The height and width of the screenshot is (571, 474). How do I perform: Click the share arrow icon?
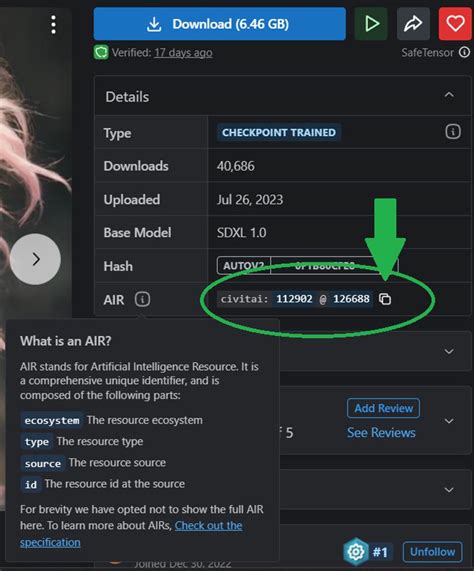[x=413, y=24]
